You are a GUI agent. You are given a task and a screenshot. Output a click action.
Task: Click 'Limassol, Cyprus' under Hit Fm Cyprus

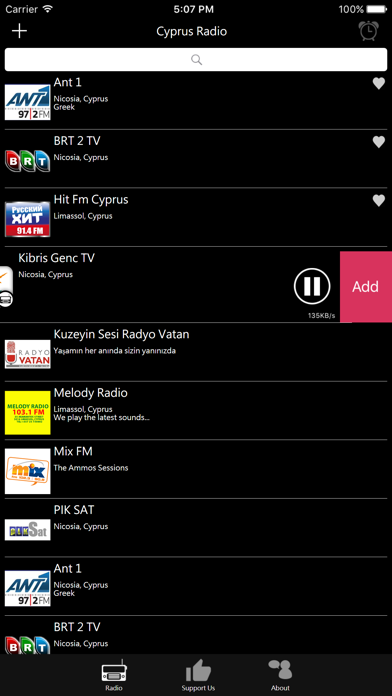coord(83,216)
